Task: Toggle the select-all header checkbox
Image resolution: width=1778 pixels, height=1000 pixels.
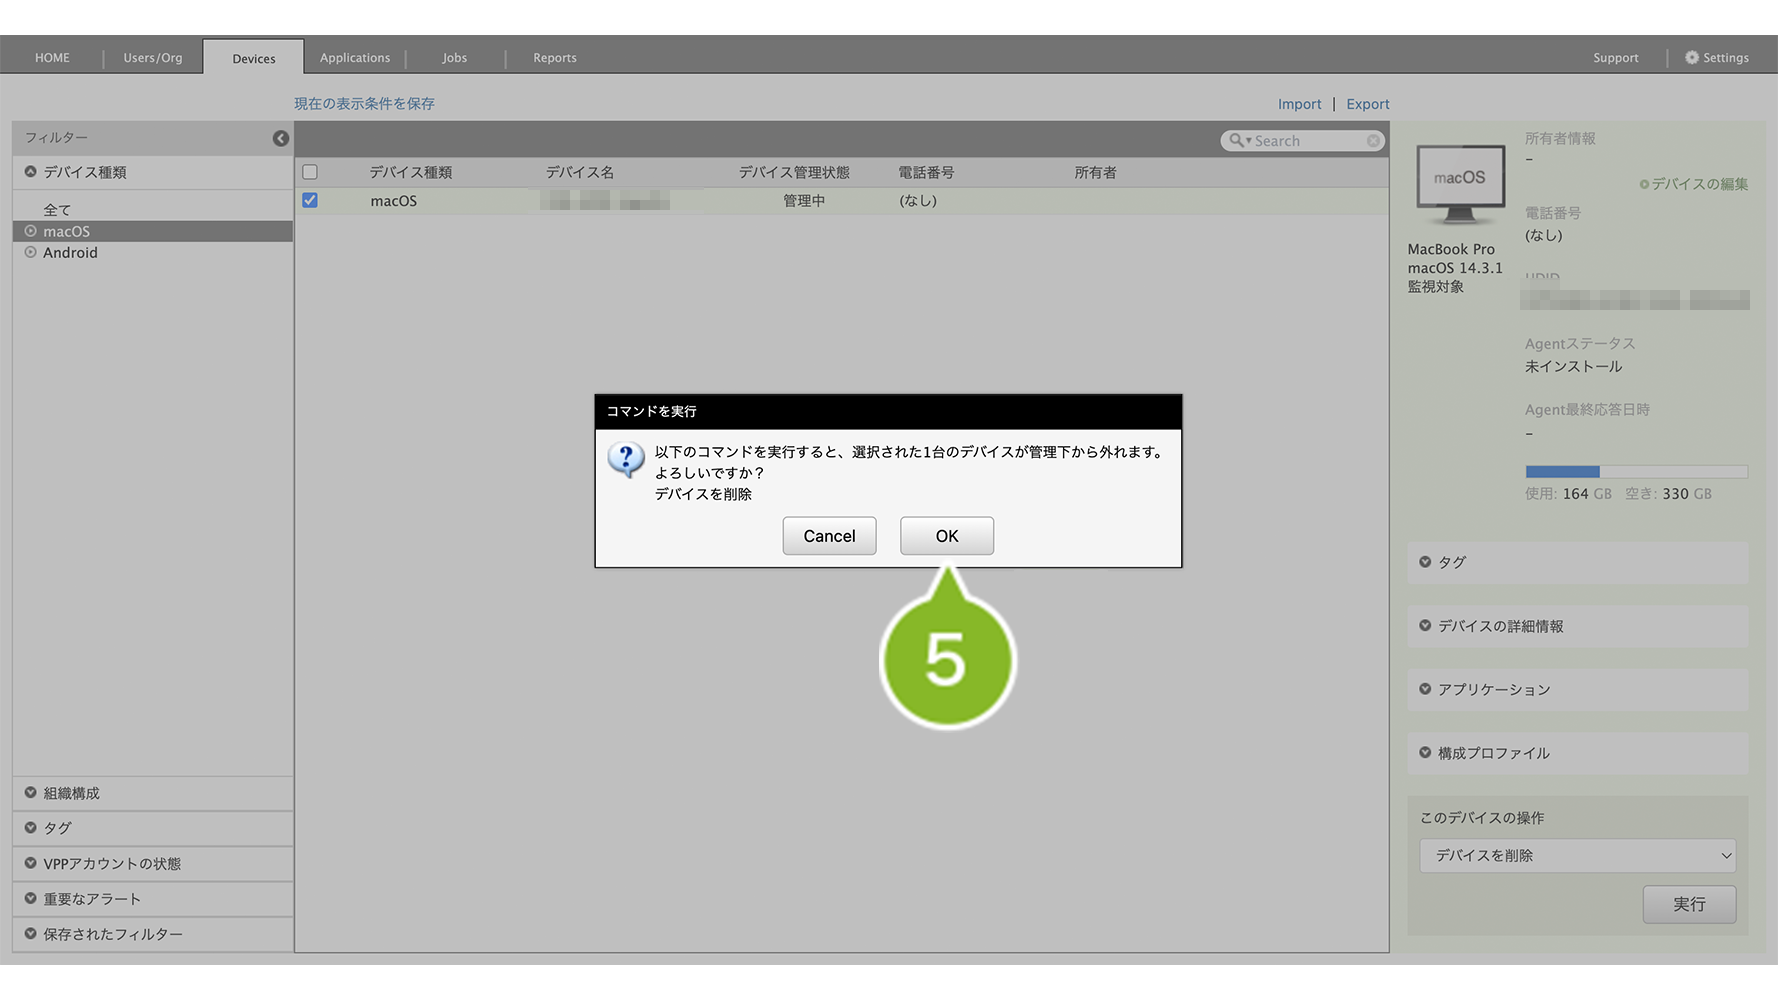Action: (x=310, y=172)
